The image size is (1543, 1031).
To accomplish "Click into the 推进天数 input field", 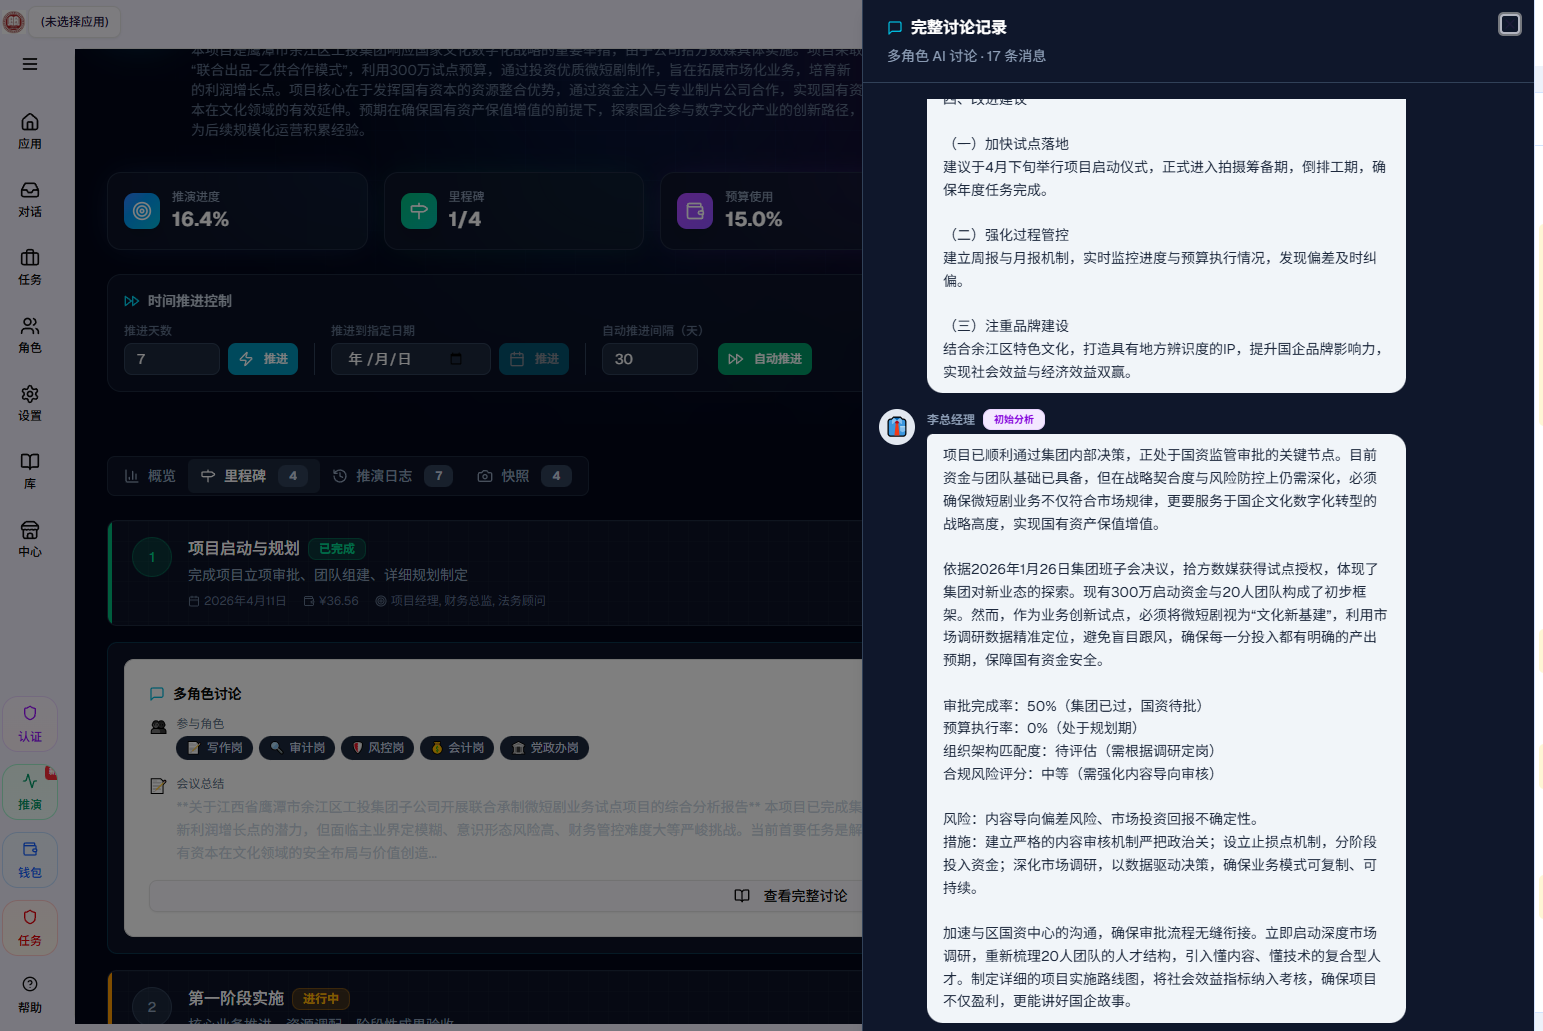I will click(x=171, y=359).
